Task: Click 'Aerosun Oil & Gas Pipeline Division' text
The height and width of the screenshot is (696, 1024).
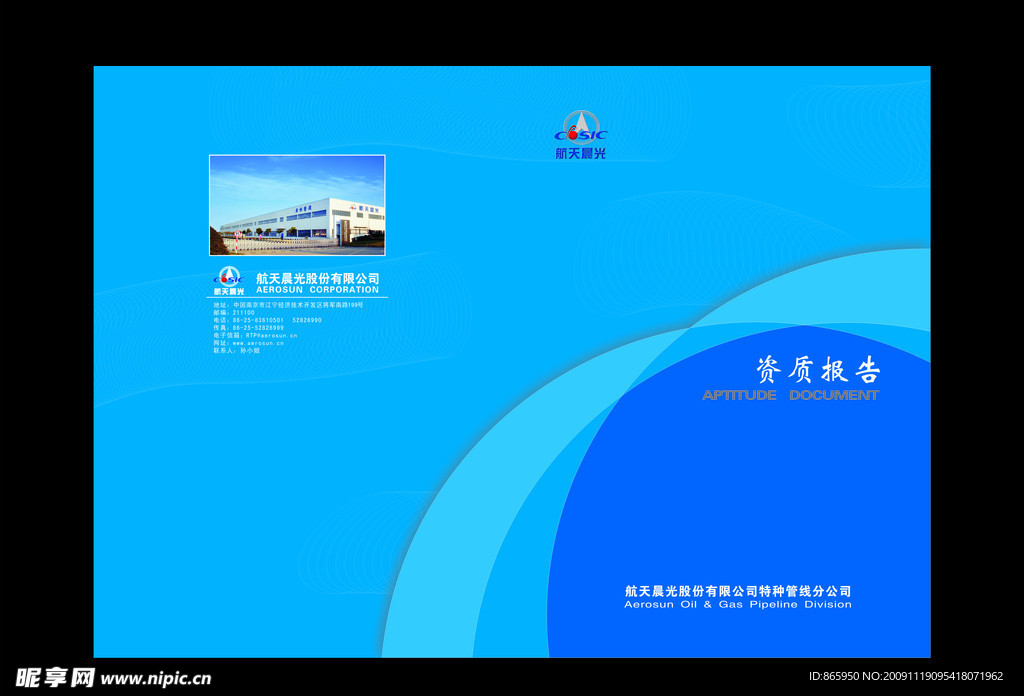Action: 738,605
